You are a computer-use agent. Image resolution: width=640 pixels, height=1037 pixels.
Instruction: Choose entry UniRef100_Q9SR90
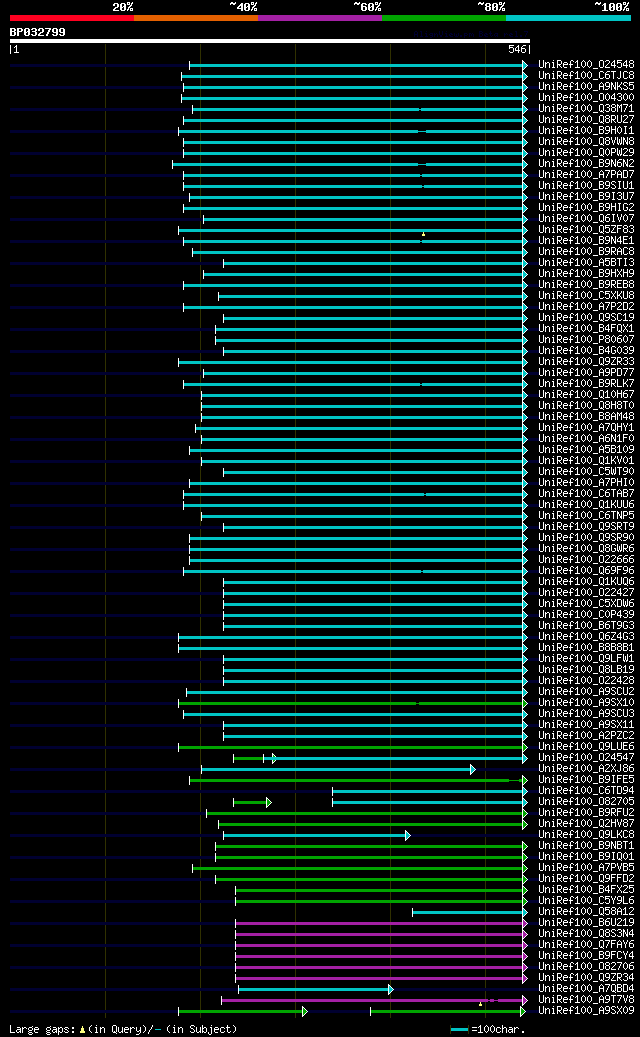[586, 537]
